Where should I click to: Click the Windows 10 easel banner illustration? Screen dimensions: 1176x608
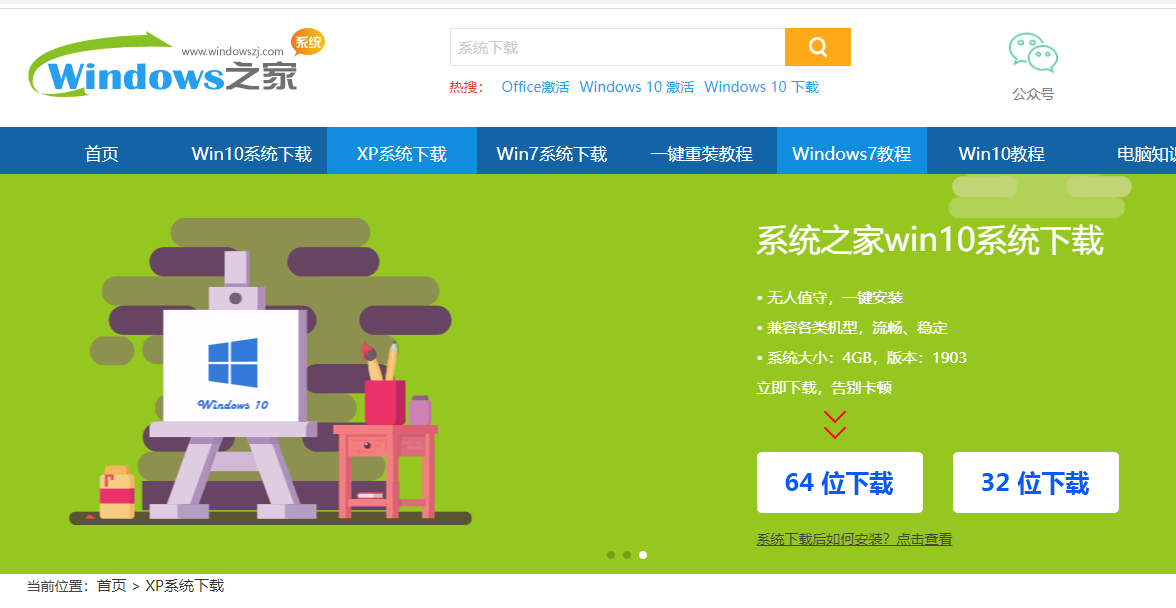[x=270, y=380]
